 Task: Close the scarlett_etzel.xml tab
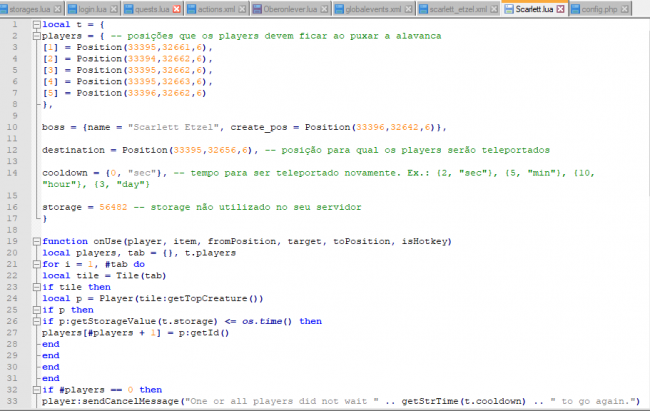pos(494,9)
